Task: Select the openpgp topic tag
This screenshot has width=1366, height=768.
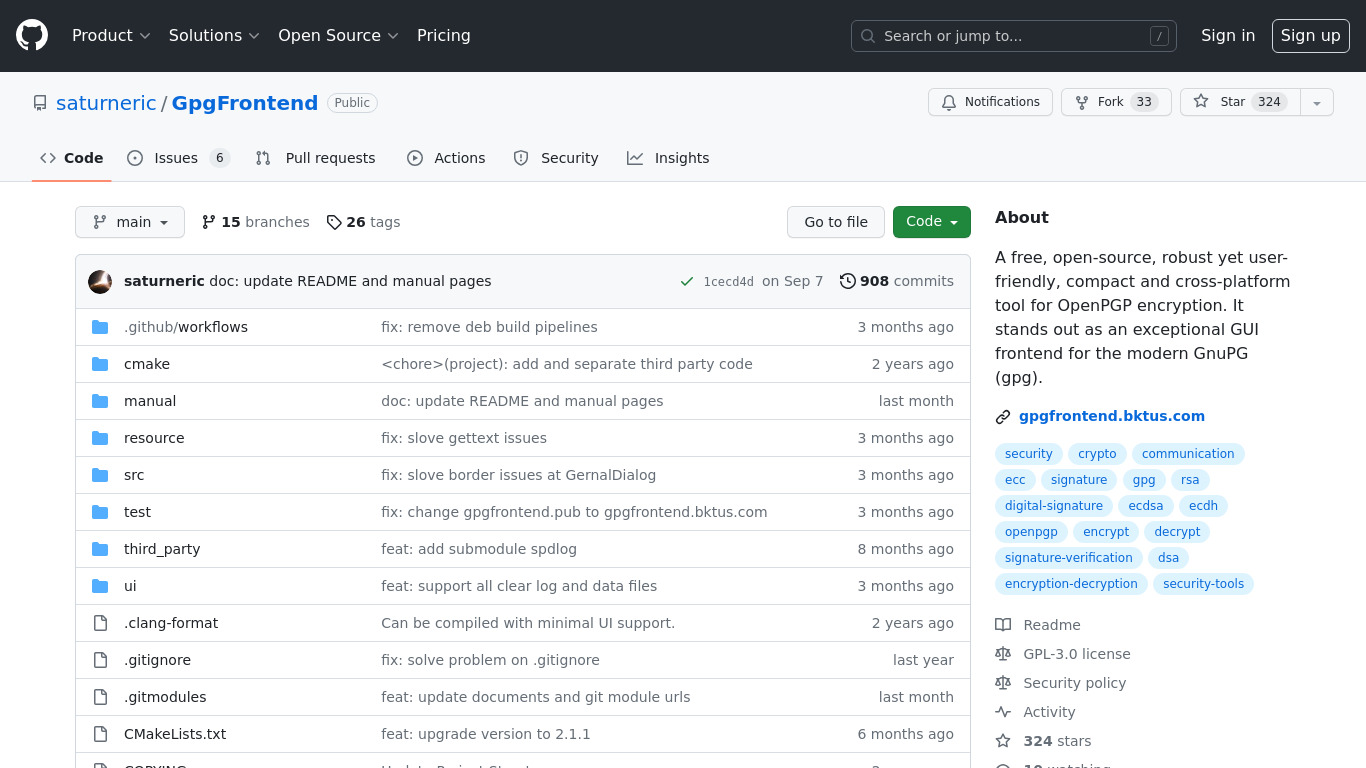Action: pos(1031,532)
